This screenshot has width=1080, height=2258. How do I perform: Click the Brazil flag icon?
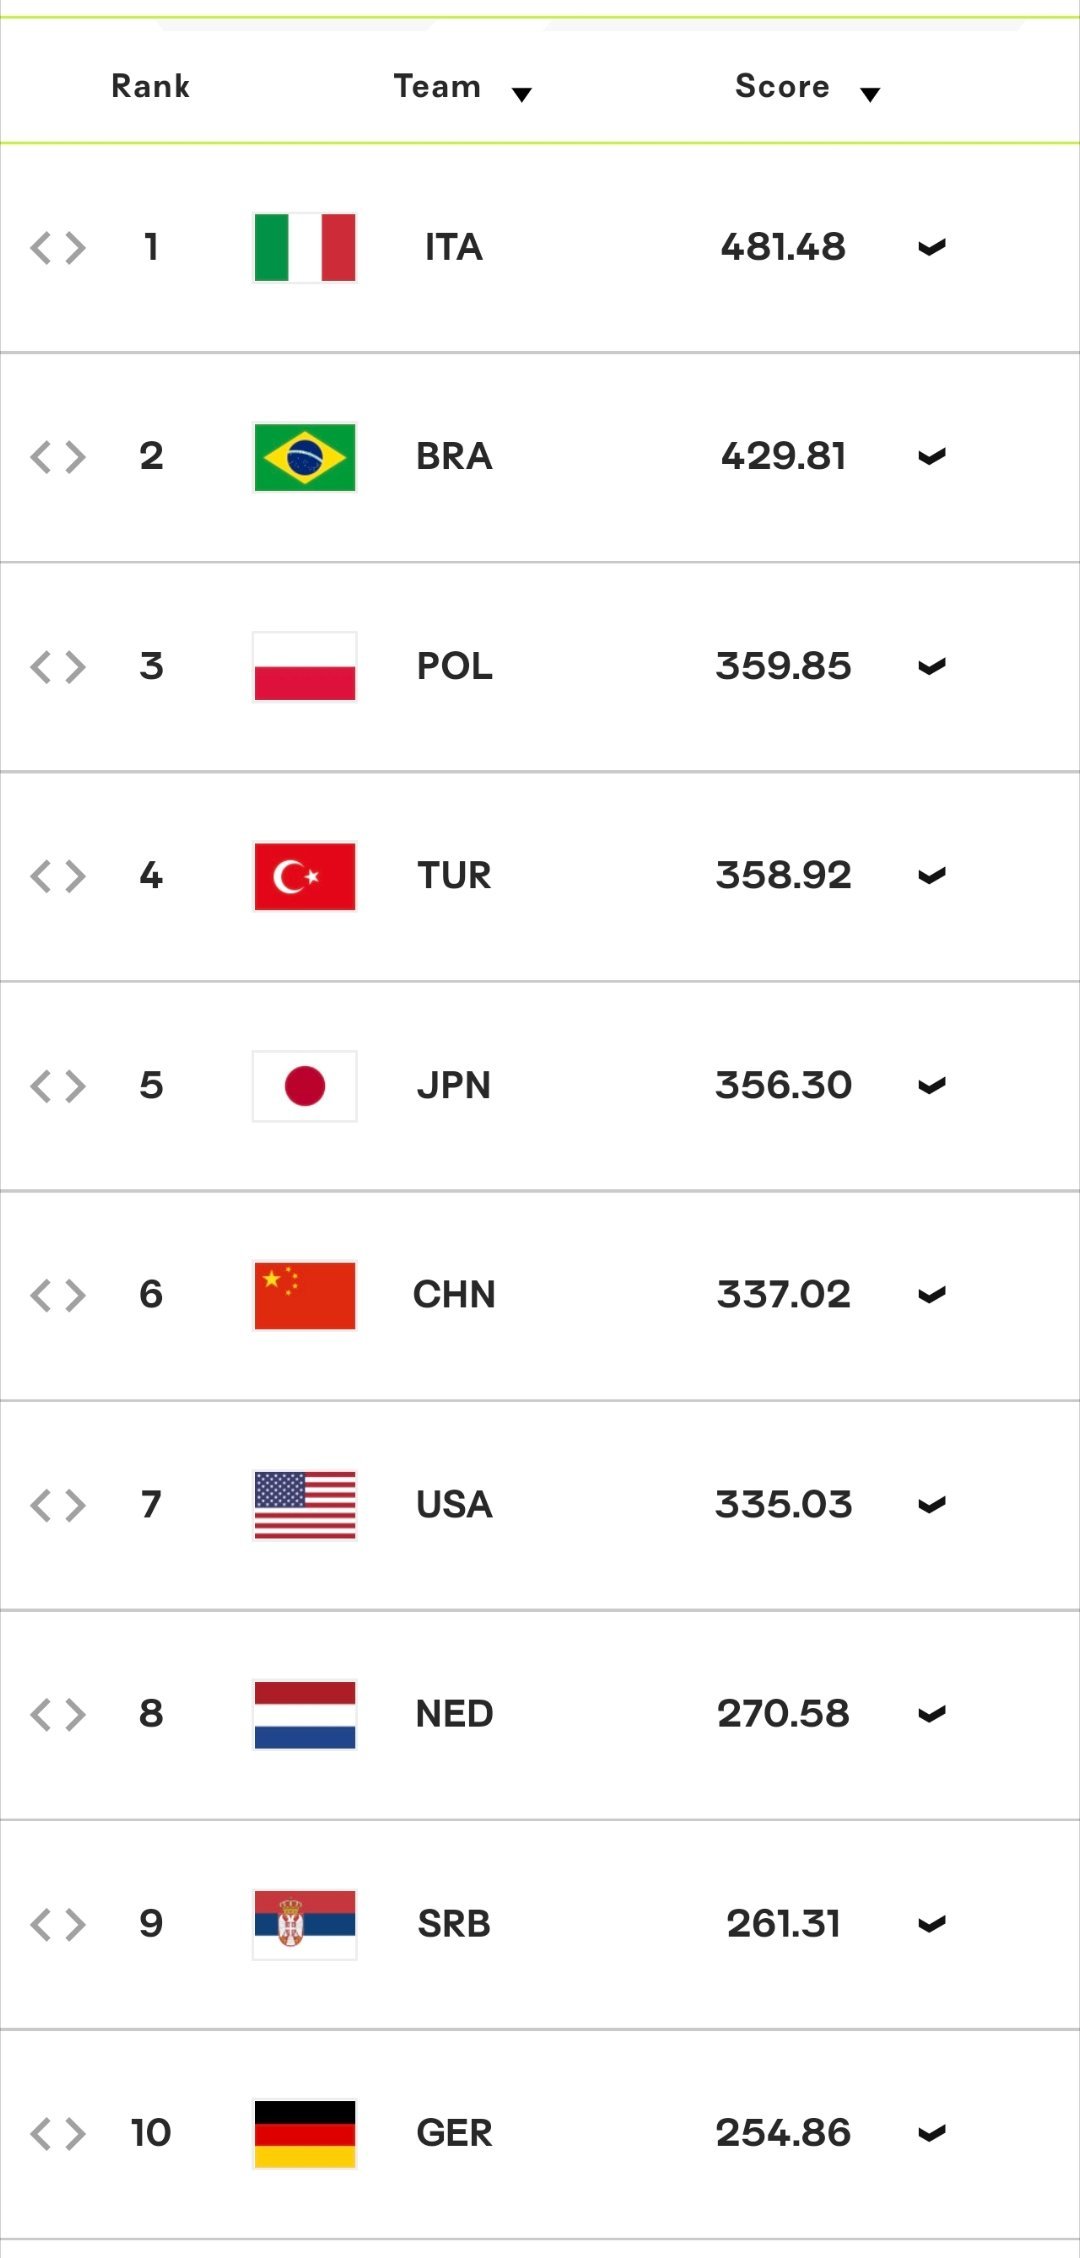point(305,457)
